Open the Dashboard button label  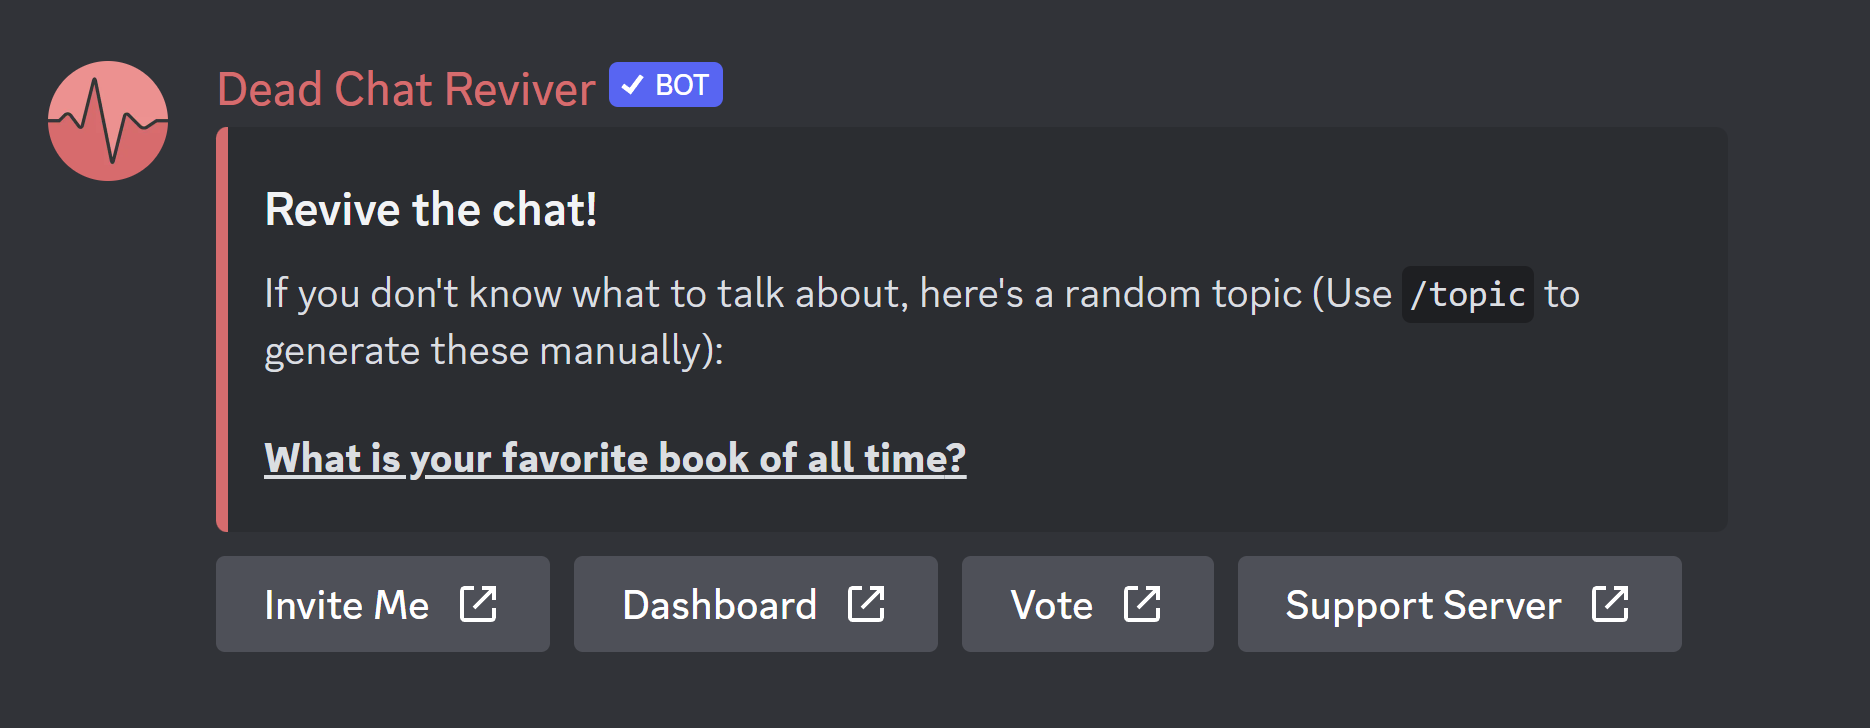719,605
